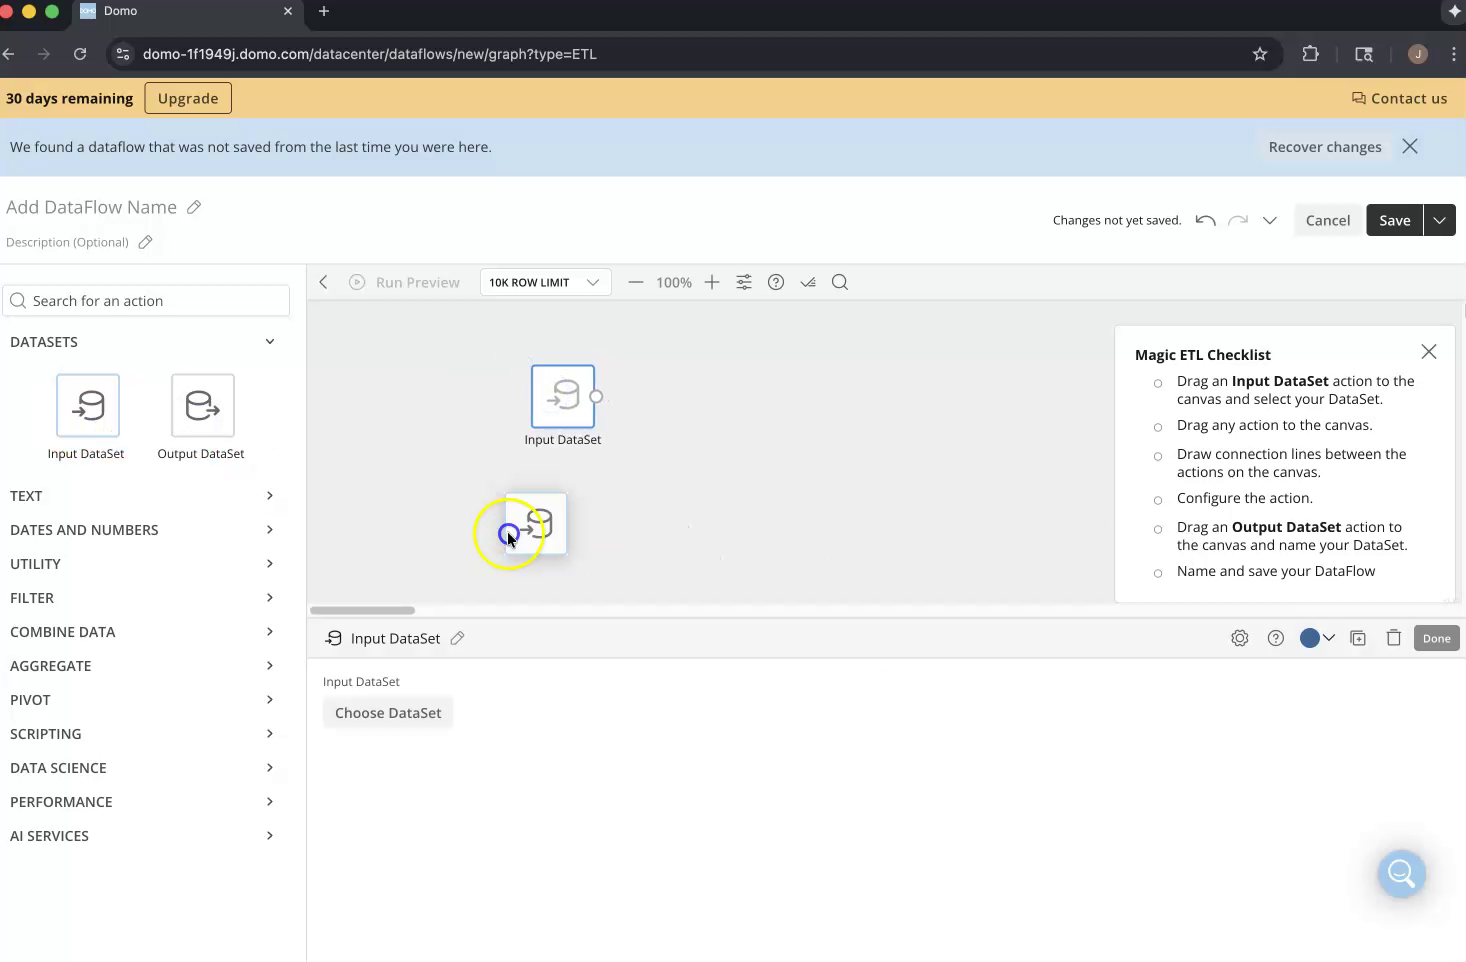
Task: Click the Upgrade button
Action: click(188, 98)
